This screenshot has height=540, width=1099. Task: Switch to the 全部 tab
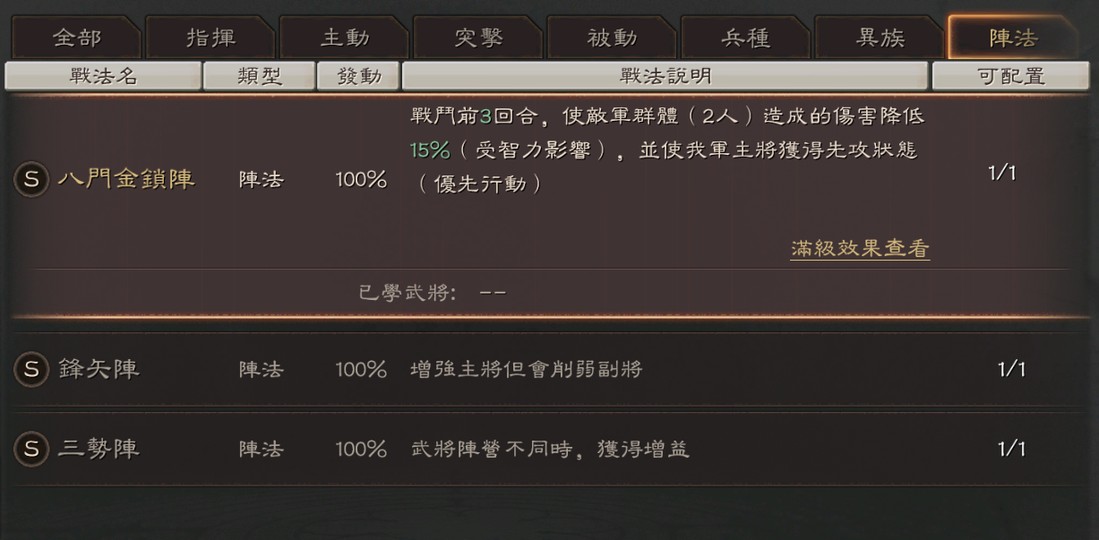pyautogui.click(x=76, y=38)
